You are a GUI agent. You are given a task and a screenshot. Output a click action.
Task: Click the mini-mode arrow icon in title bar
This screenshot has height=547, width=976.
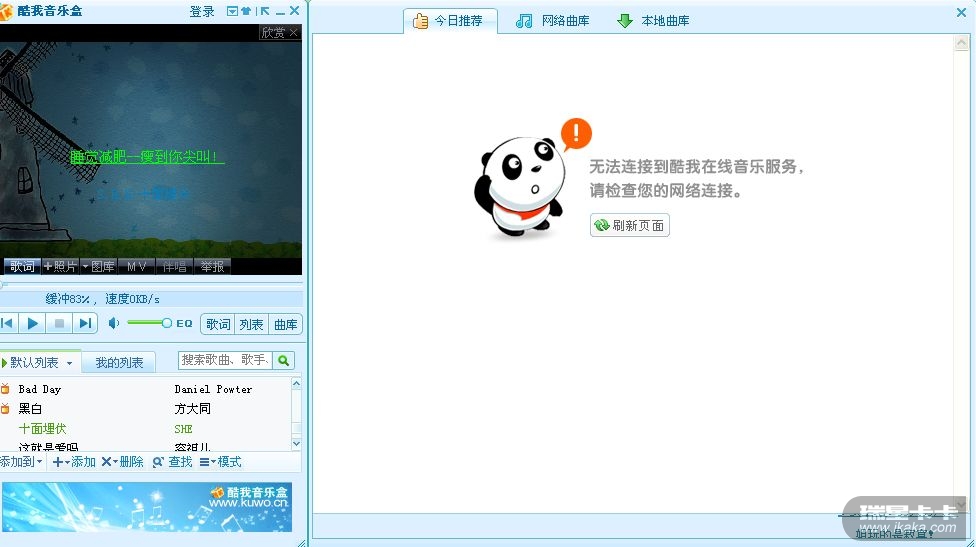pyautogui.click(x=265, y=11)
